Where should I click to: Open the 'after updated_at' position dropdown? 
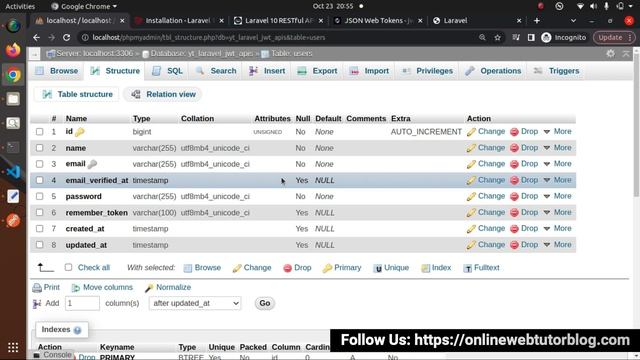click(x=195, y=303)
